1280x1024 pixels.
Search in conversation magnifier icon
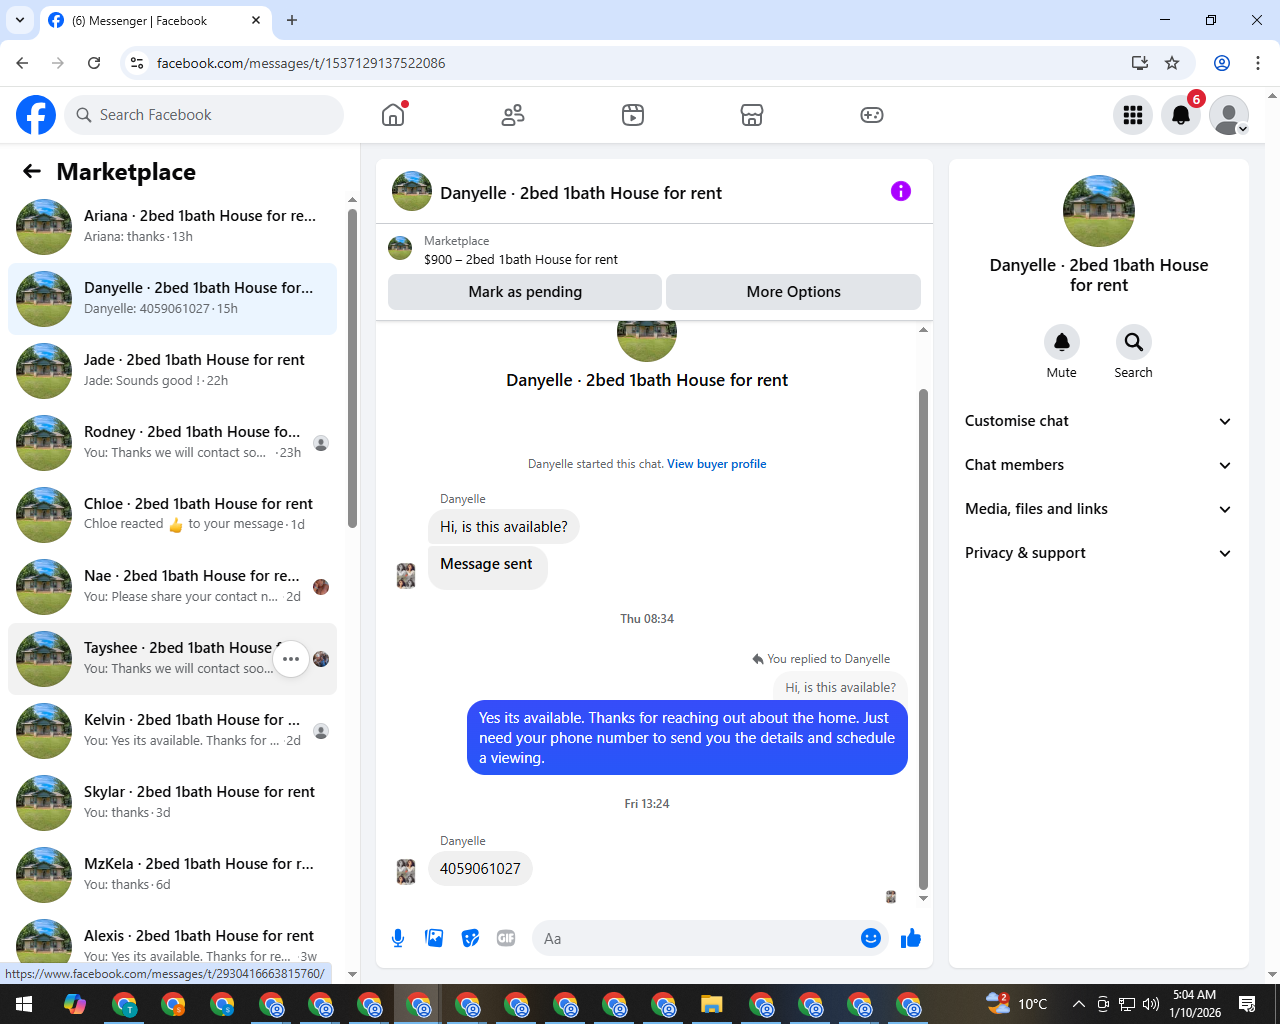click(1133, 342)
